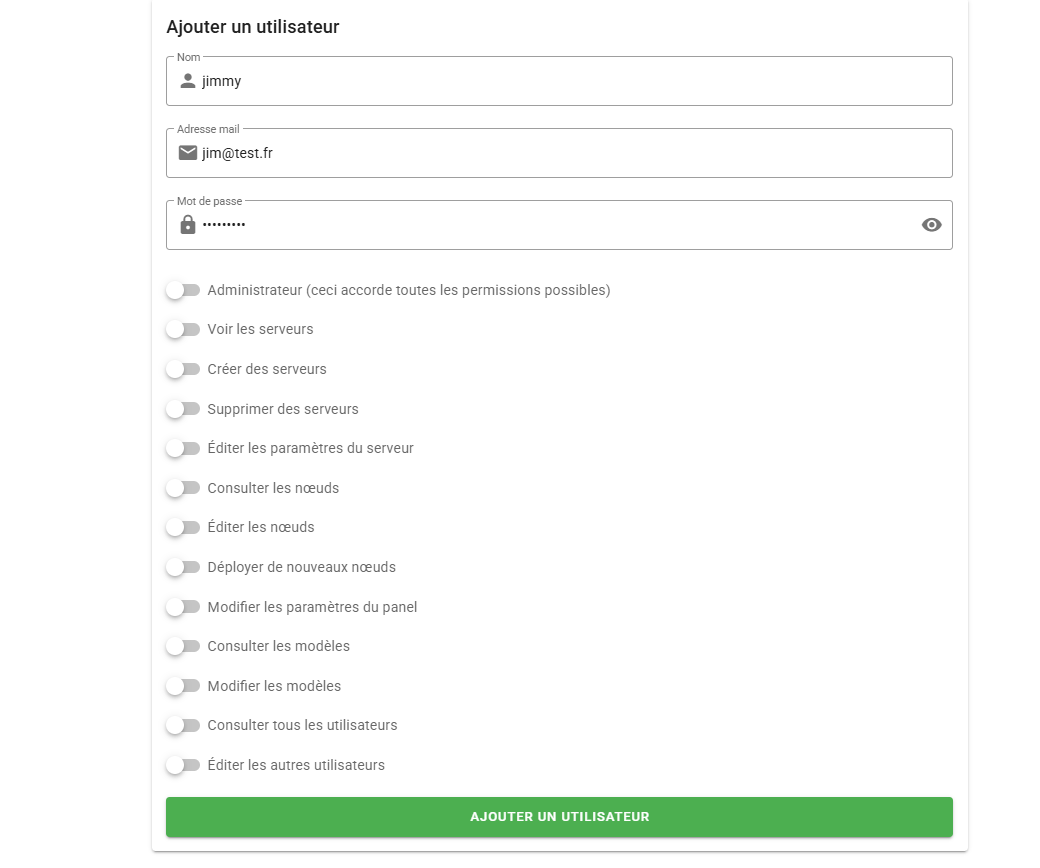Screen dimensions: 1040x868
Task: Enable the Éditer les nœuds switch
Action: click(183, 527)
